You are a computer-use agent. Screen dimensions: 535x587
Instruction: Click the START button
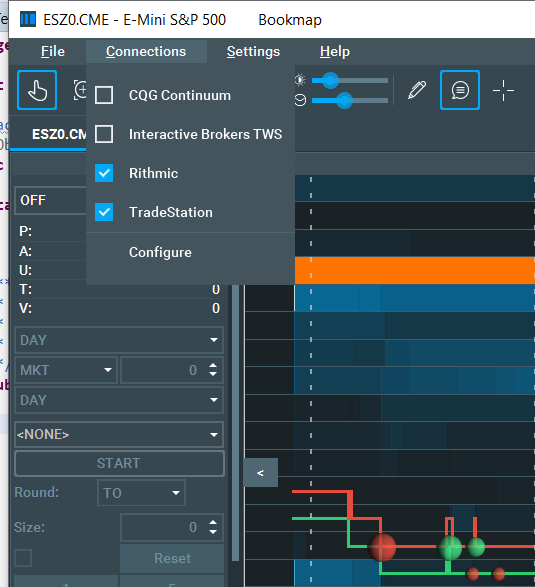coord(119,463)
